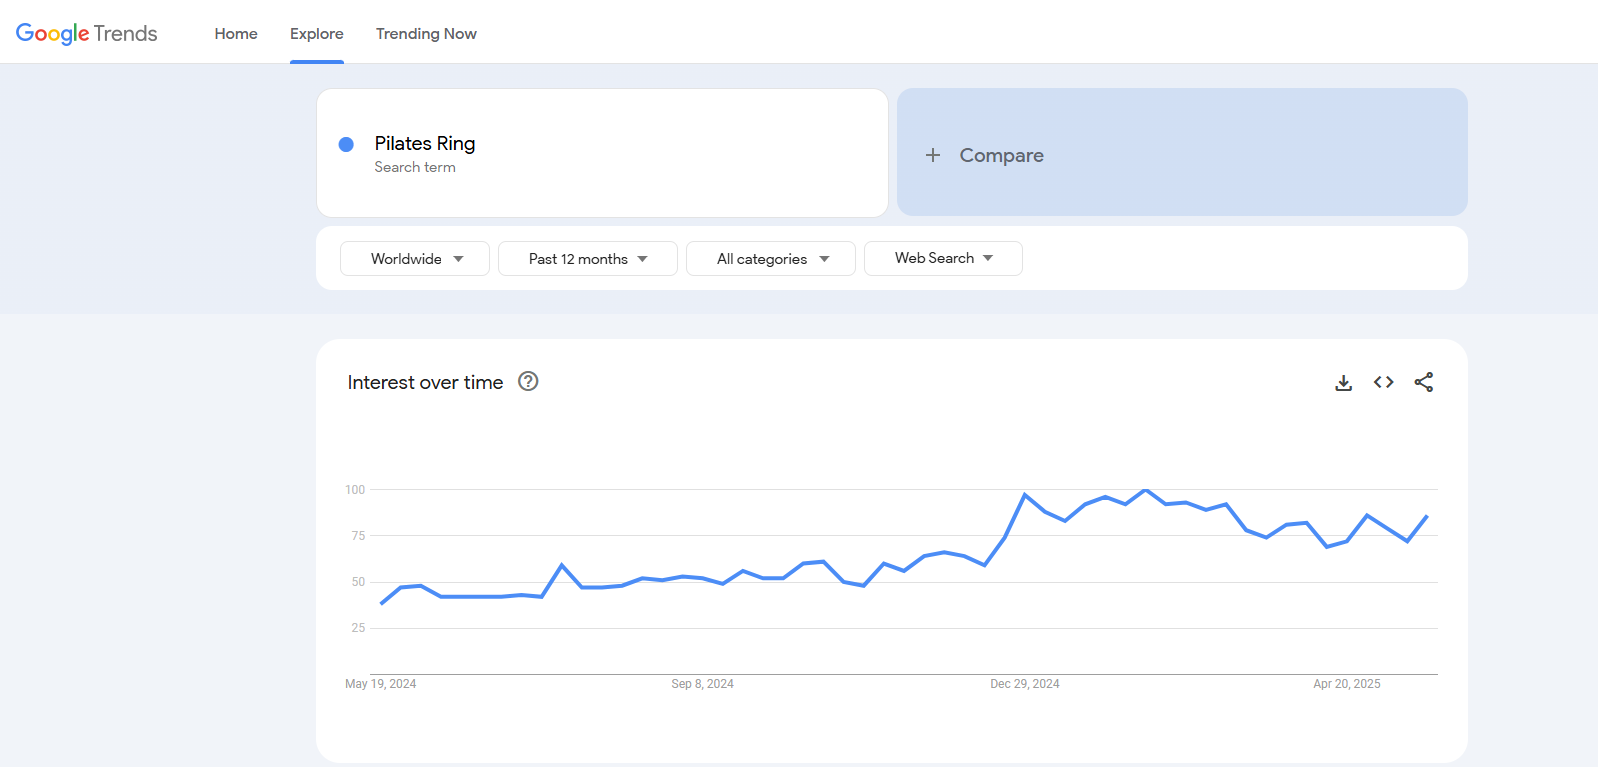Click the Interest over time heading
Viewport: 1598px width, 767px height.
point(425,382)
